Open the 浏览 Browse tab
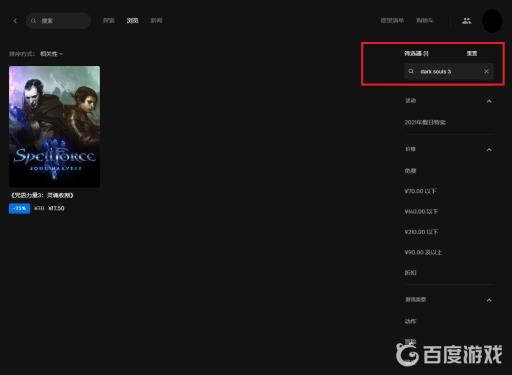Image resolution: width=512 pixels, height=375 pixels. 132,21
